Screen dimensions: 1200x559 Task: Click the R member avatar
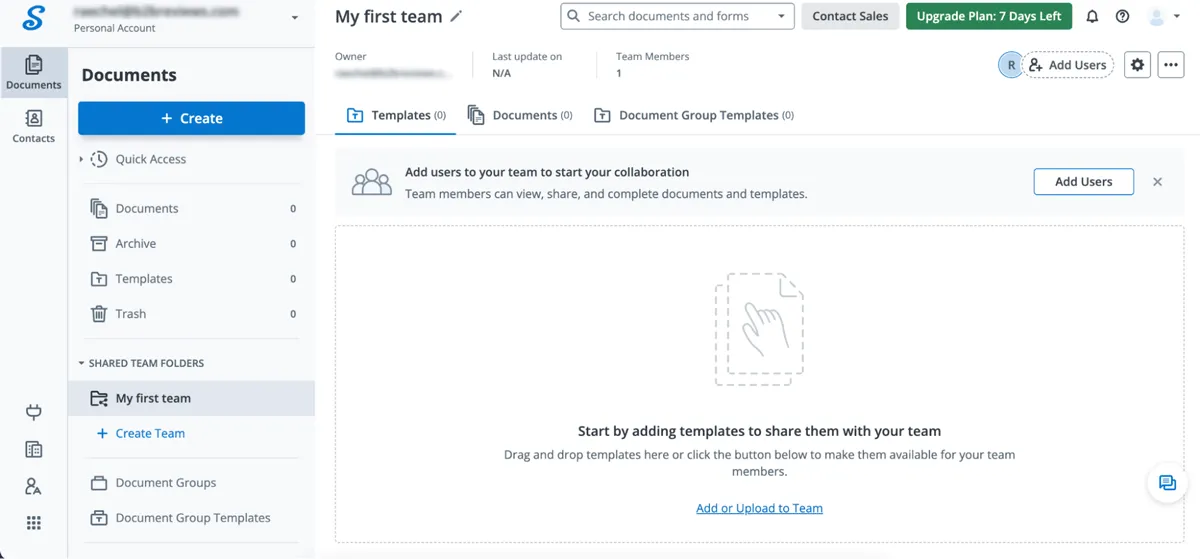[1011, 65]
